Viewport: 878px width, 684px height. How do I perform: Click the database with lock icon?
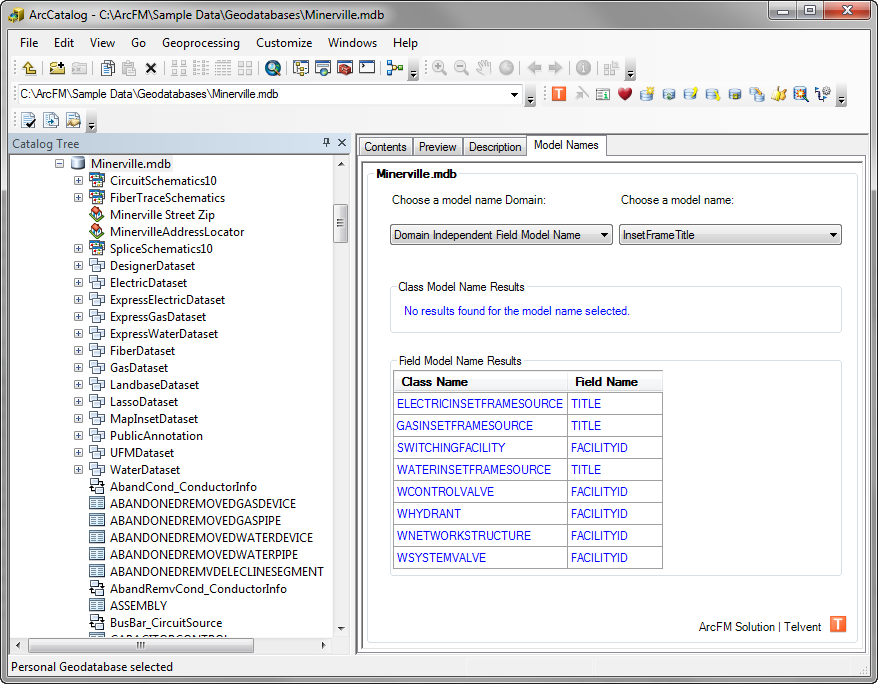click(x=735, y=94)
